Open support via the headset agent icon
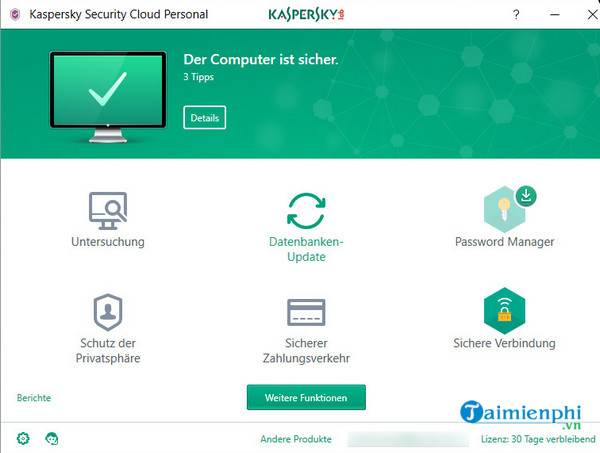The height and width of the screenshot is (453, 600). tap(52, 438)
